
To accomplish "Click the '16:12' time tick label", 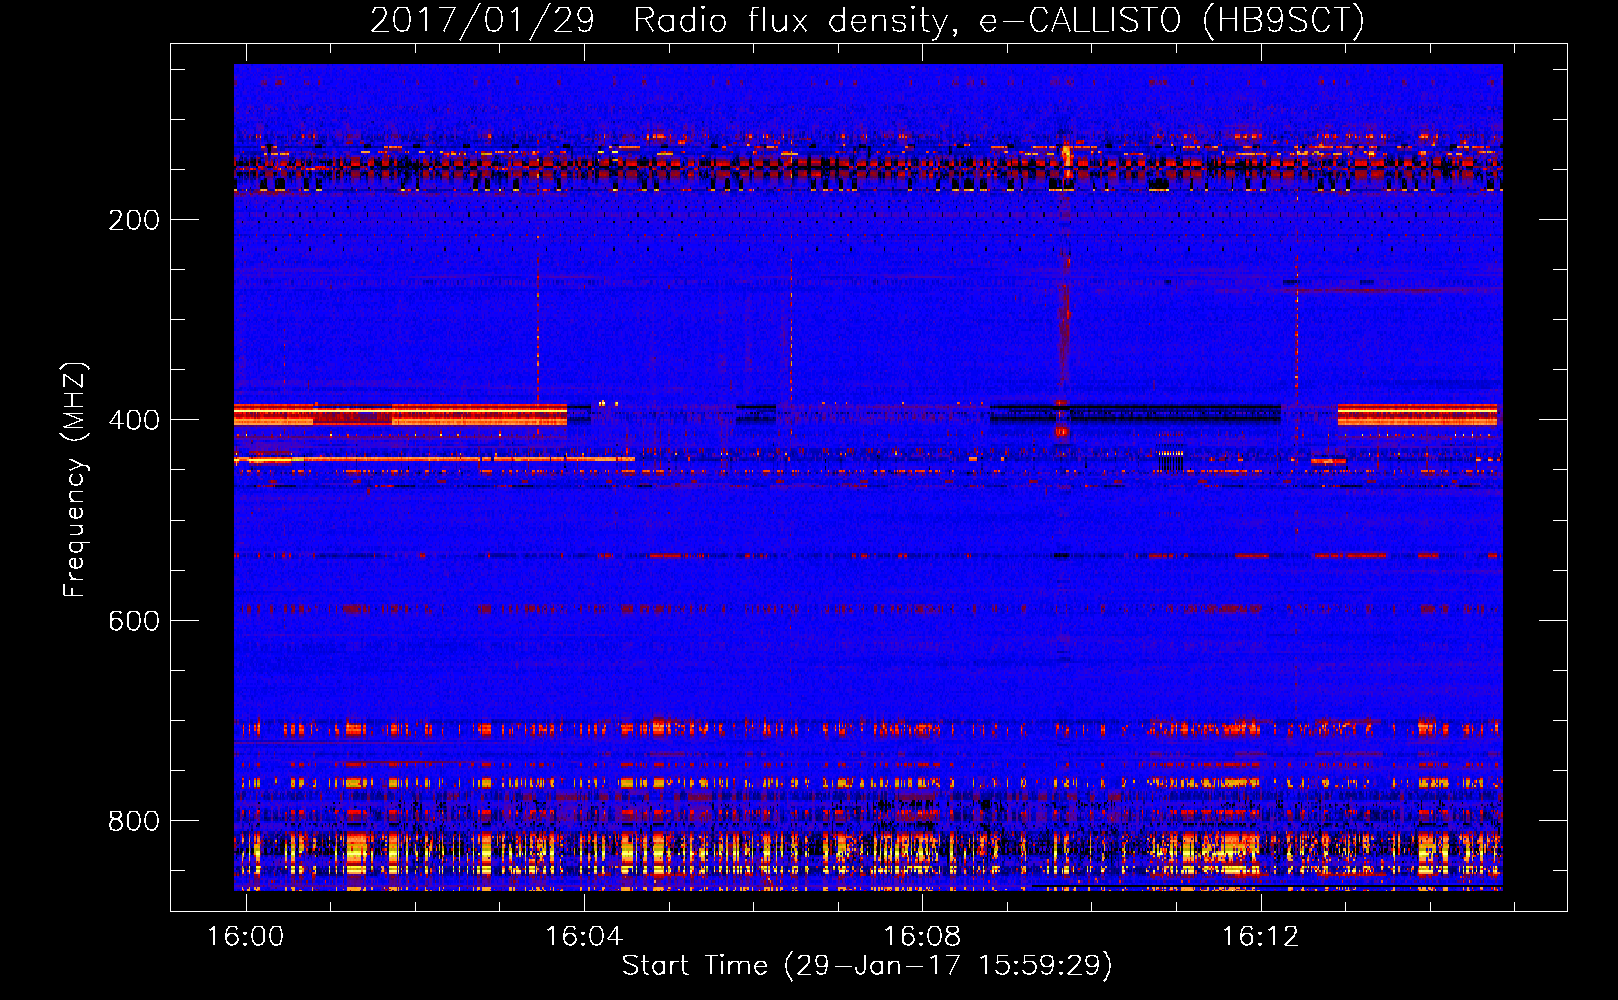I will (1260, 936).
